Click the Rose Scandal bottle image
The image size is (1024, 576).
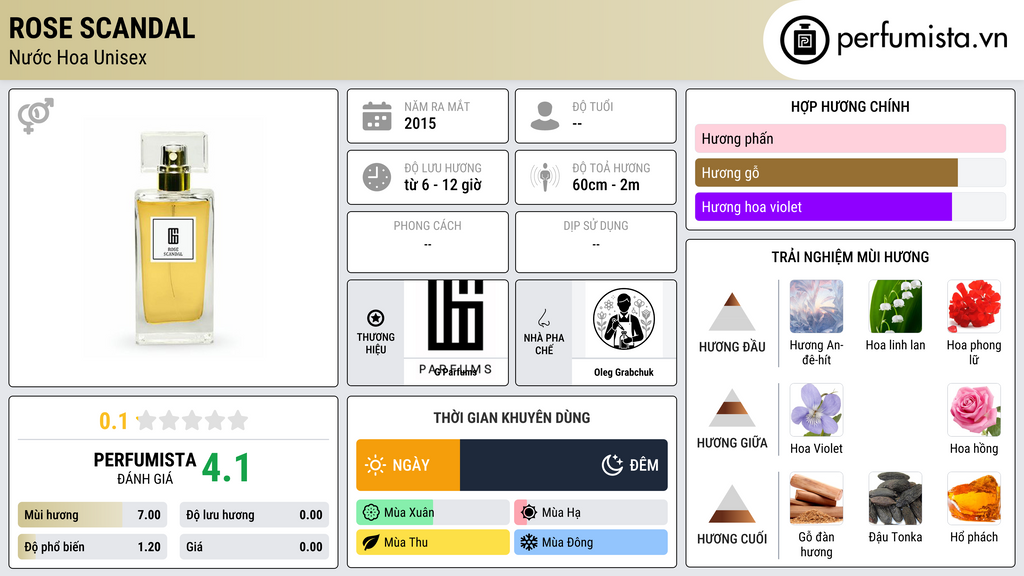click(173, 238)
